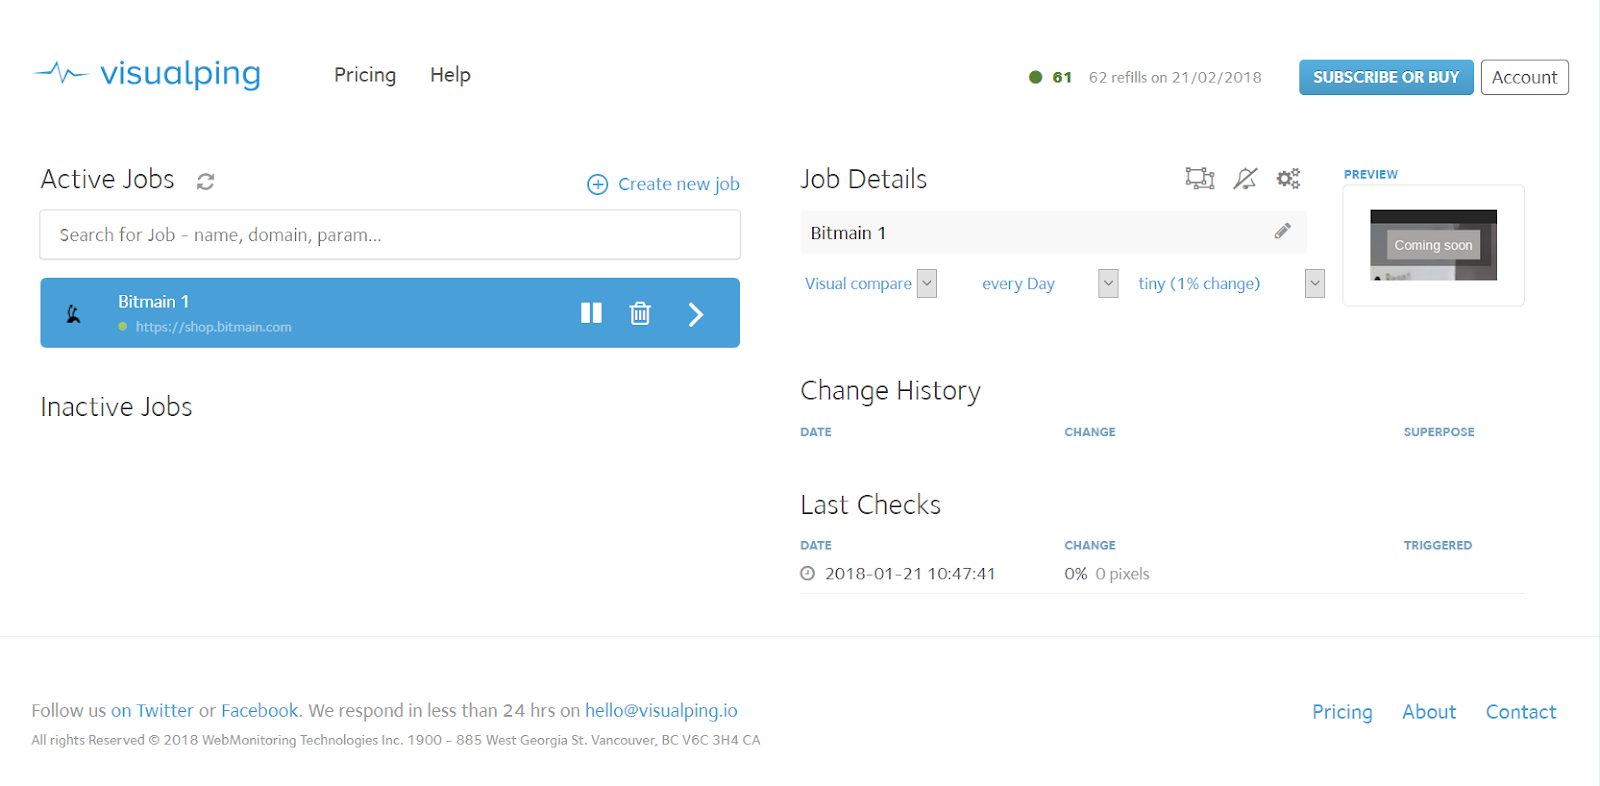Pause the Bitmain 1 job
Viewport: 1600px width, 786px height.
[x=591, y=313]
